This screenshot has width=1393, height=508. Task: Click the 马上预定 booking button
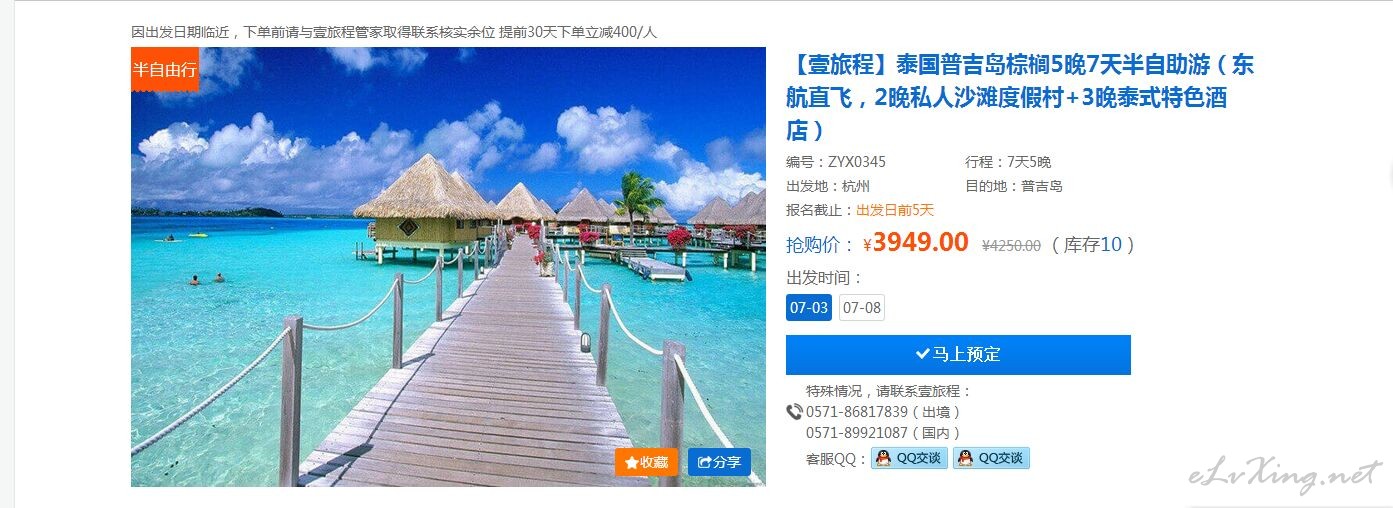(958, 355)
